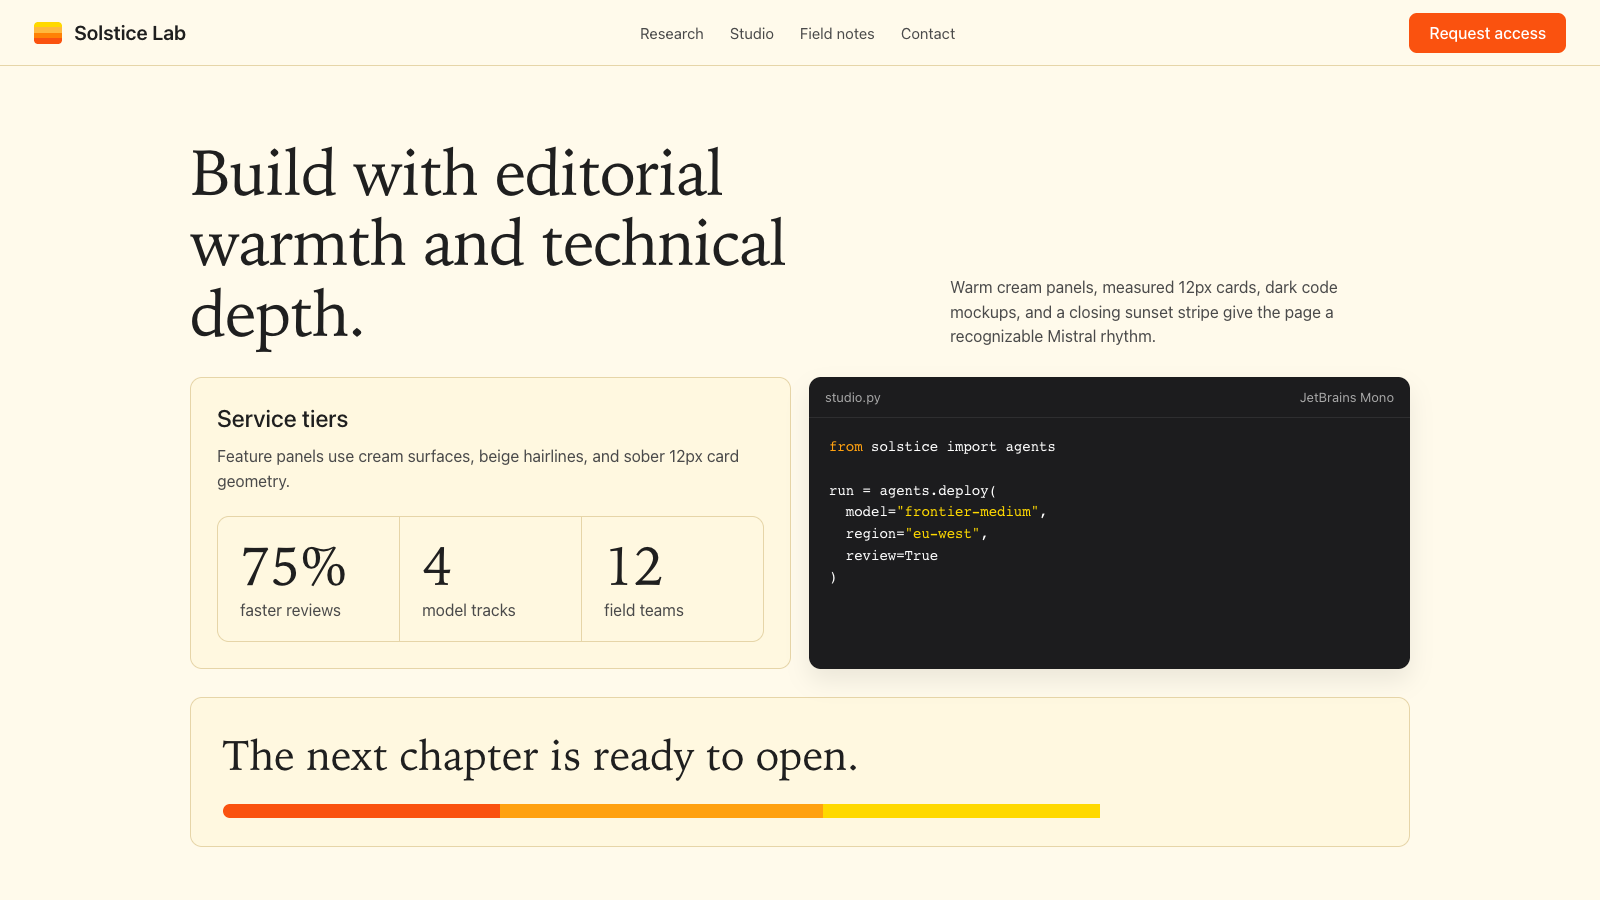This screenshot has height=900, width=1600.
Task: Click the Service tiers heading
Action: pyautogui.click(x=283, y=419)
